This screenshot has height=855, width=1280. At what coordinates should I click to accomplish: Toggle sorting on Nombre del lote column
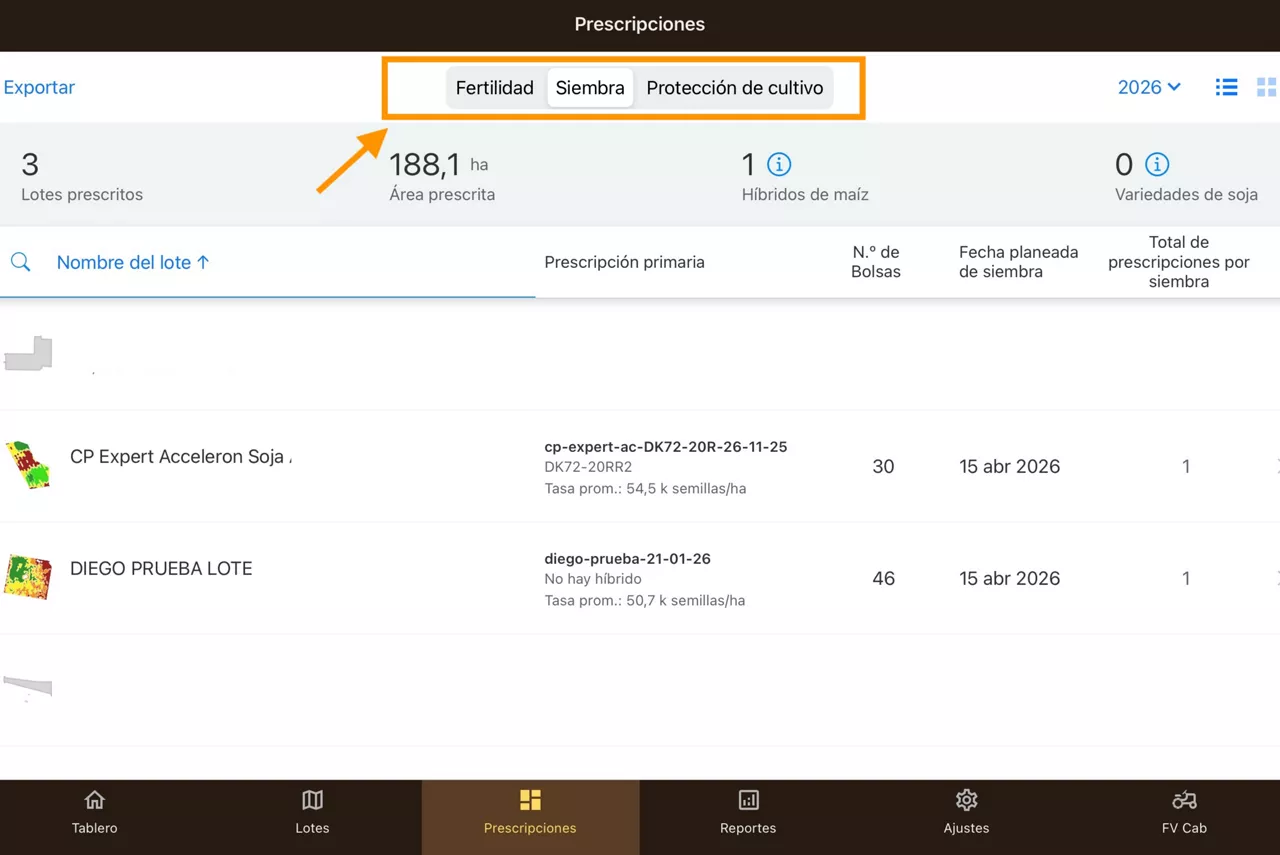pos(133,262)
